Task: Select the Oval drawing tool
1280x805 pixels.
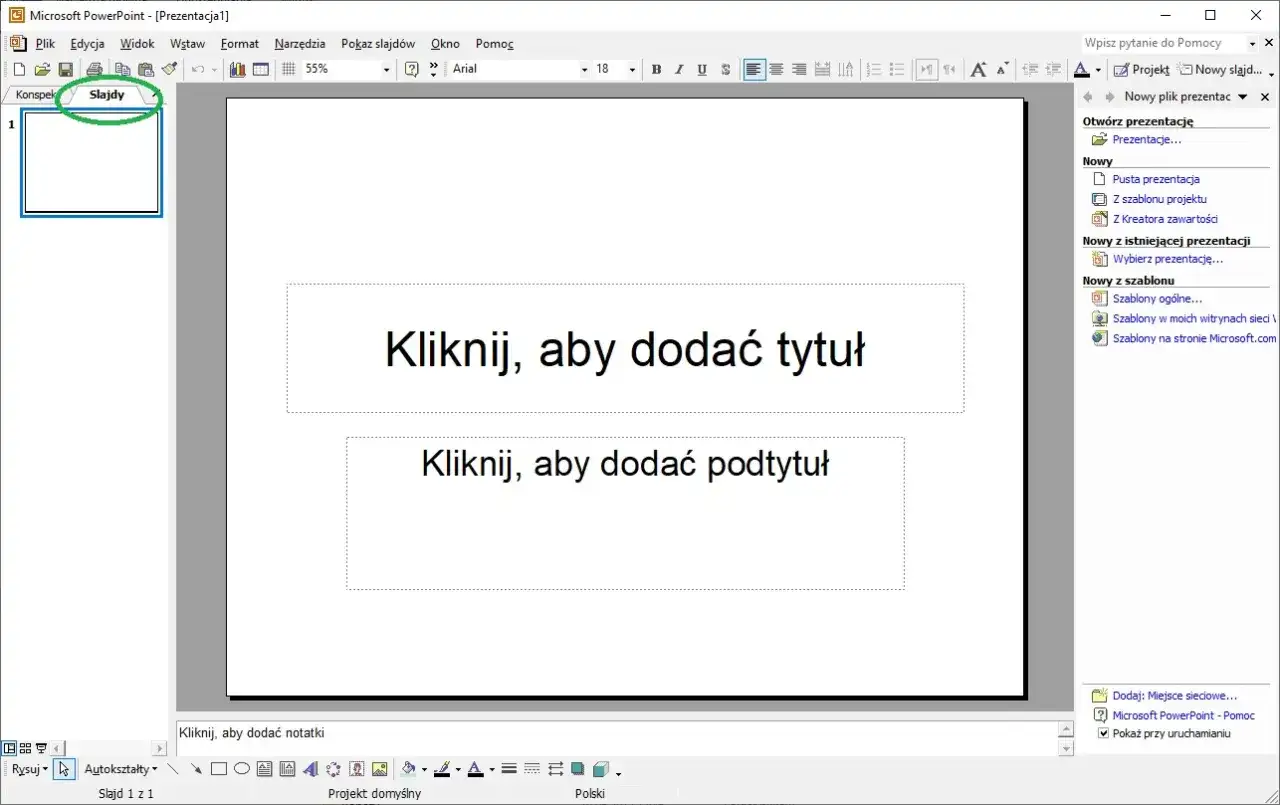Action: (242, 769)
